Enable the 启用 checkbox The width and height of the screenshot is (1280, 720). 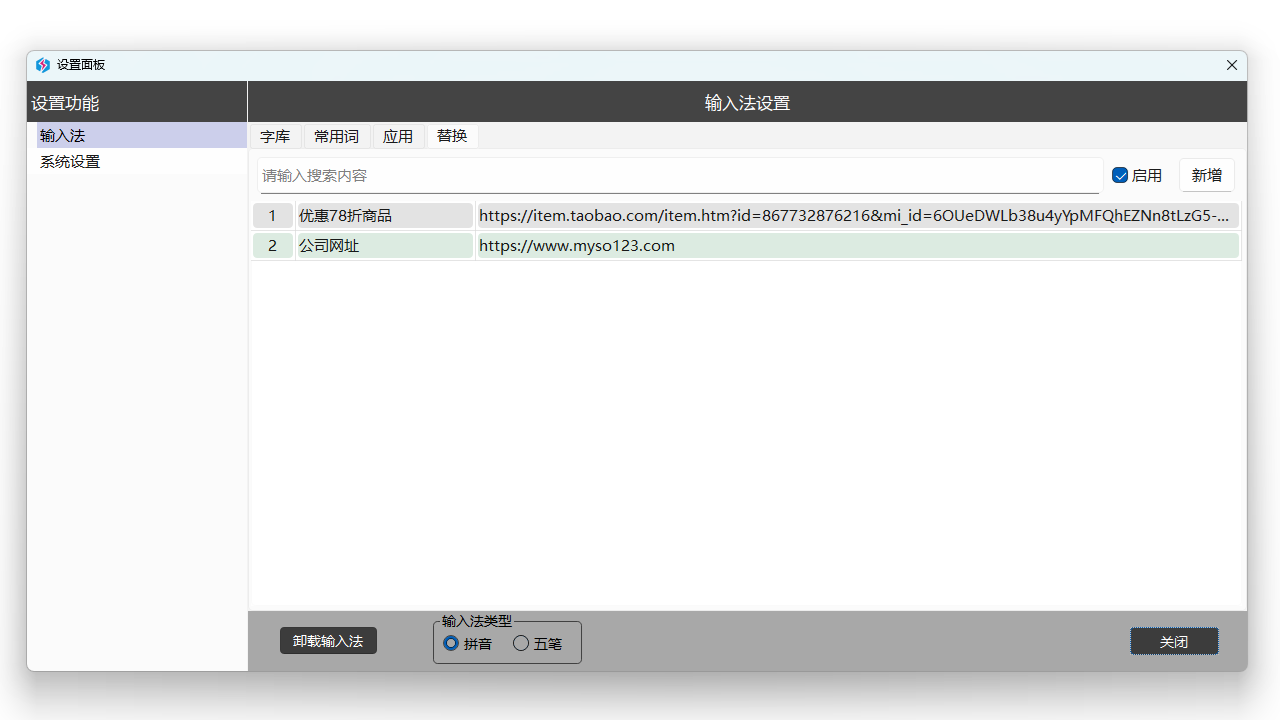[x=1120, y=175]
